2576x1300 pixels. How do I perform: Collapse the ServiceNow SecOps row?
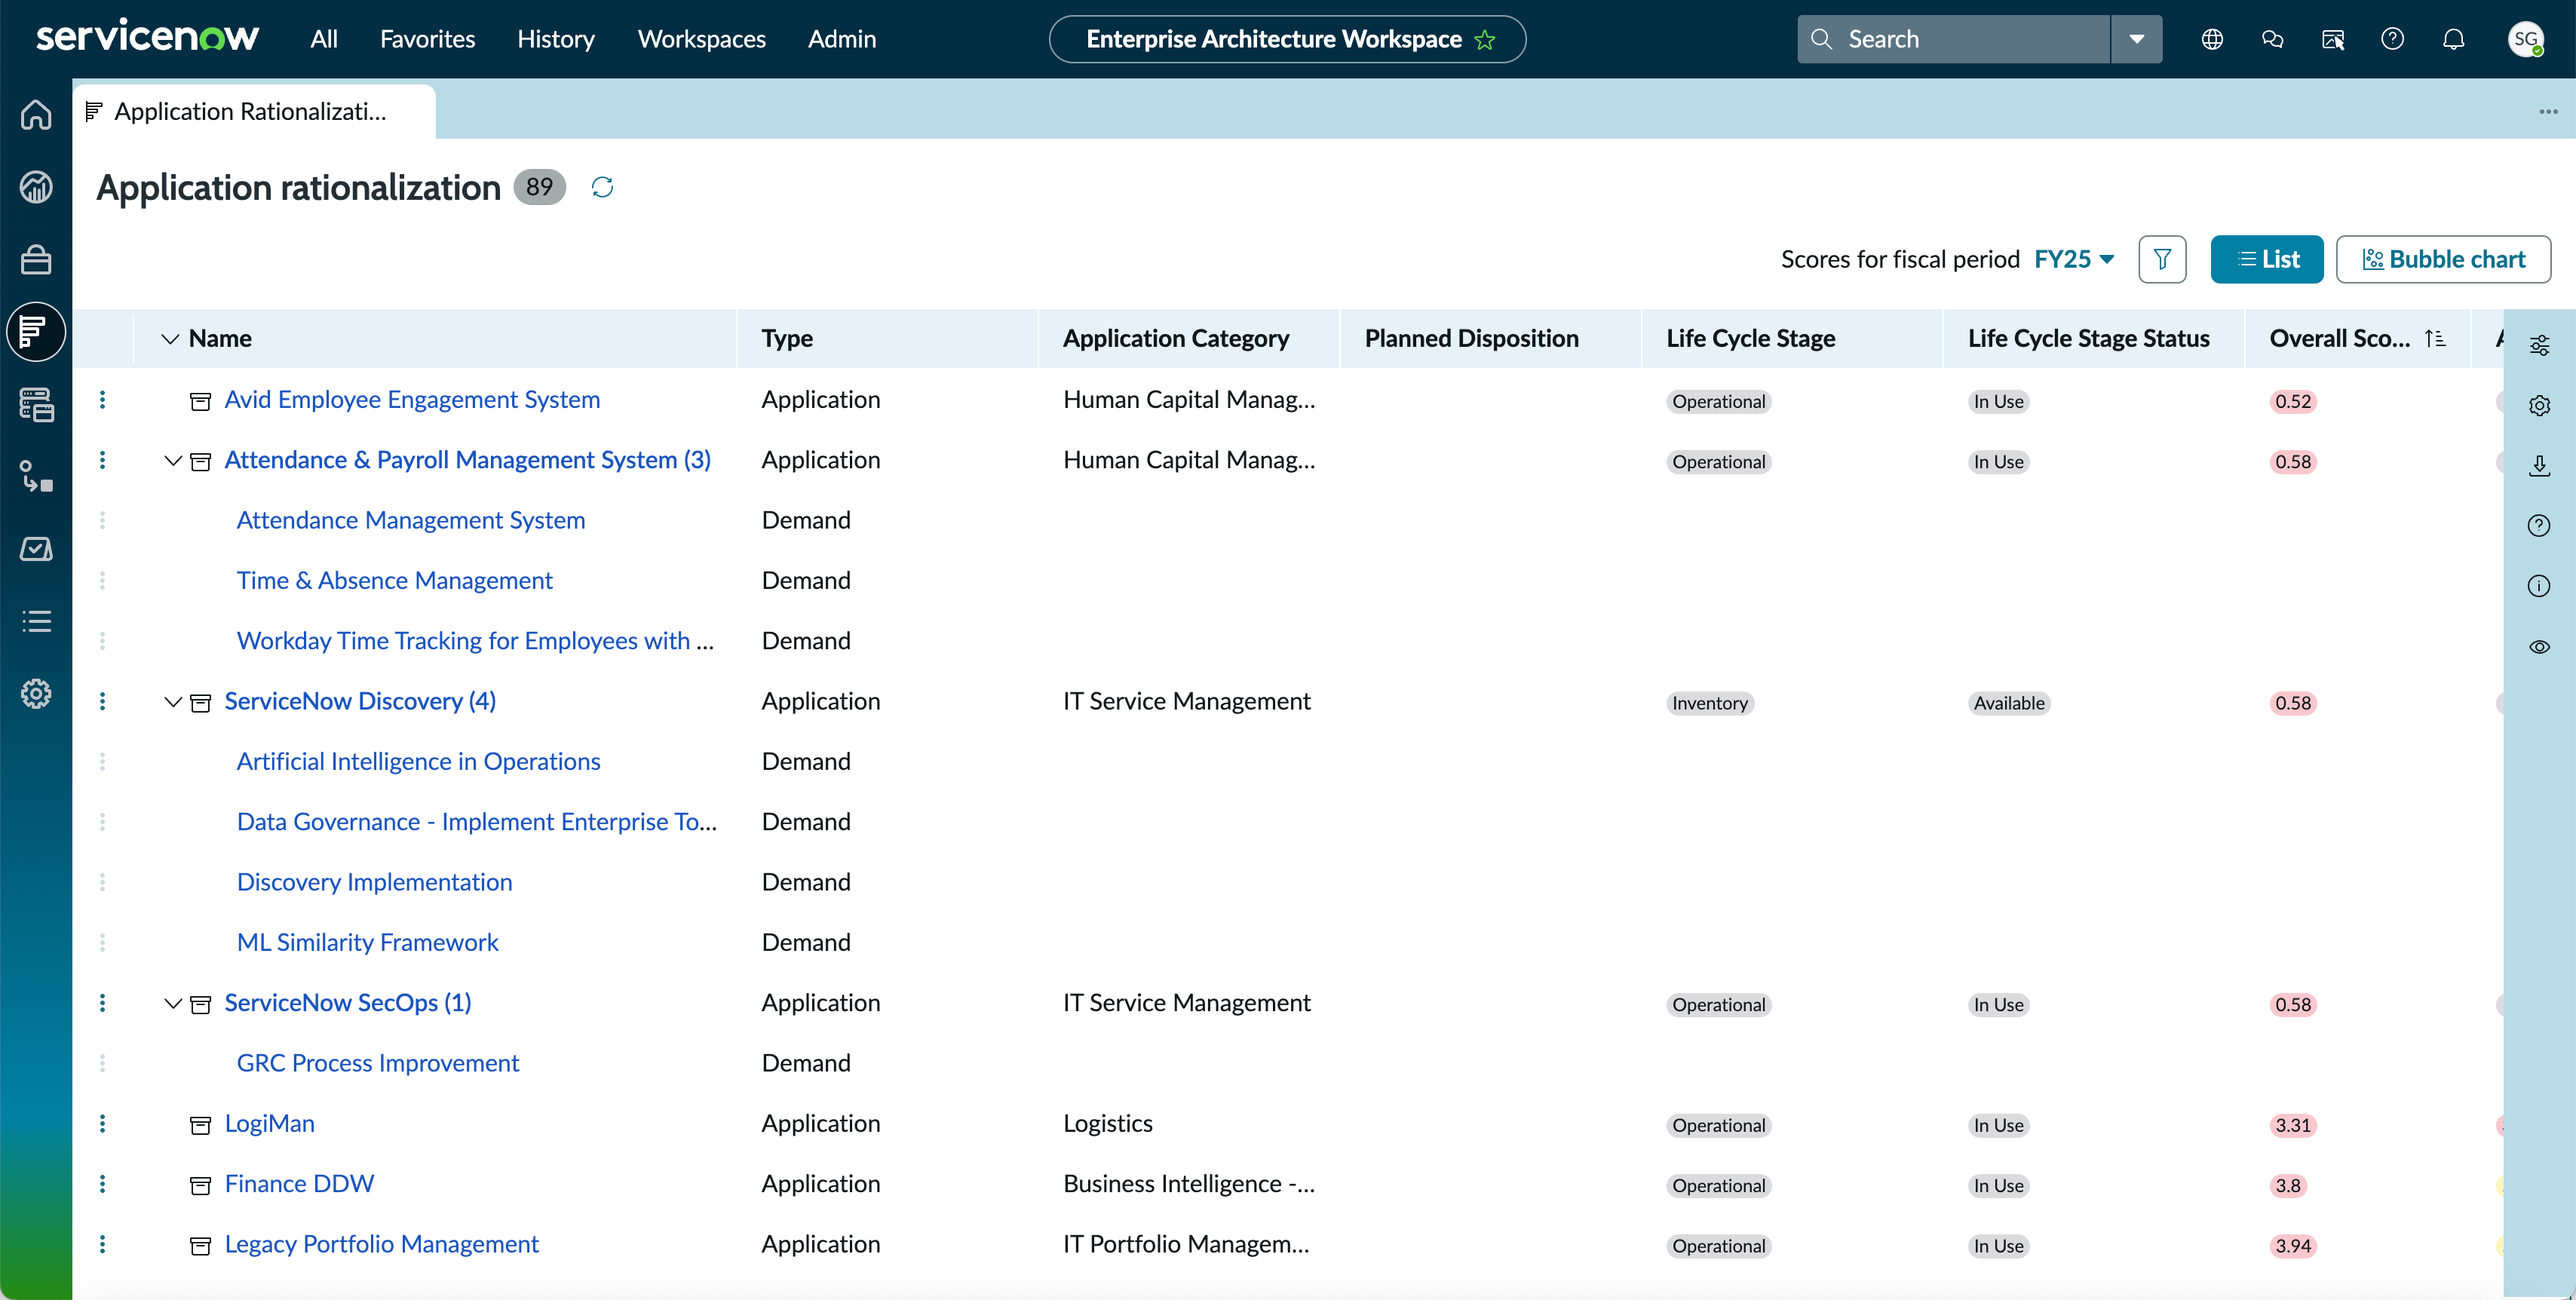coord(172,1003)
